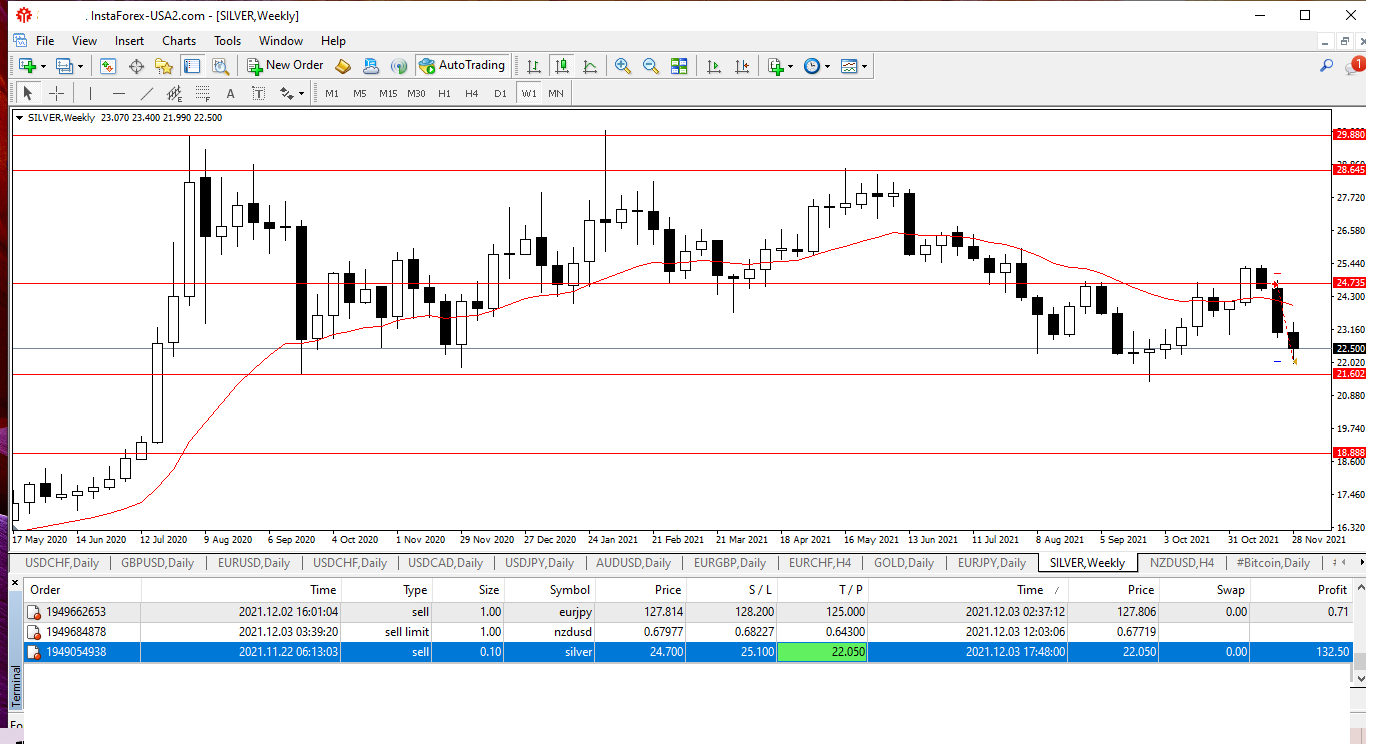Select the Horizontal Line drawing tool
Screen dimensions: 1382x744
[119, 93]
